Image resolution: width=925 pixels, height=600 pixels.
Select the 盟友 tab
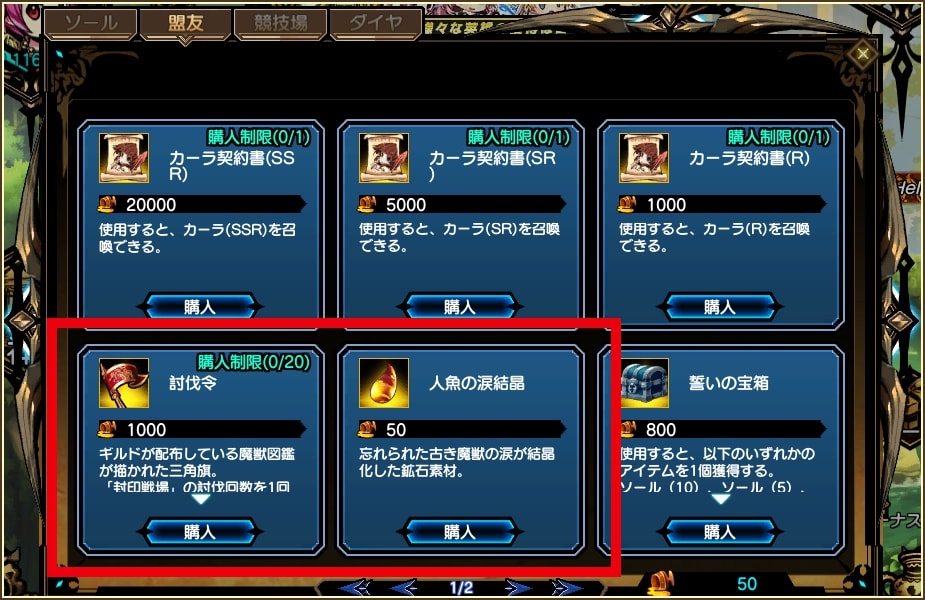[185, 24]
